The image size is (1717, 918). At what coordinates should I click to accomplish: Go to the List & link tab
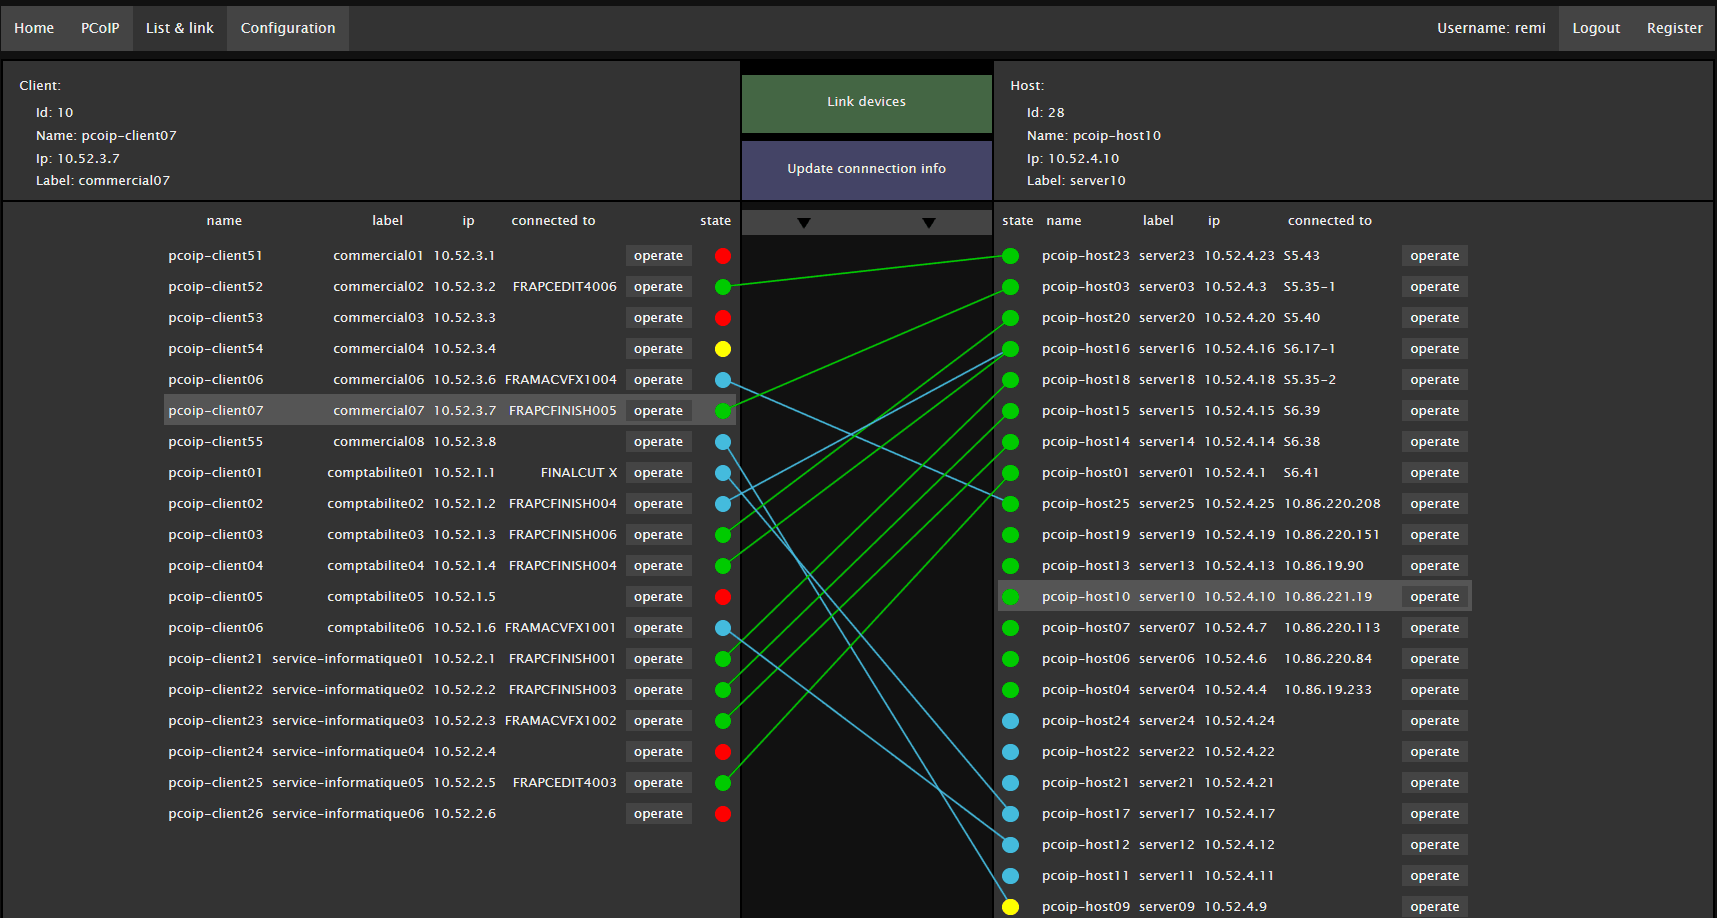(x=180, y=28)
